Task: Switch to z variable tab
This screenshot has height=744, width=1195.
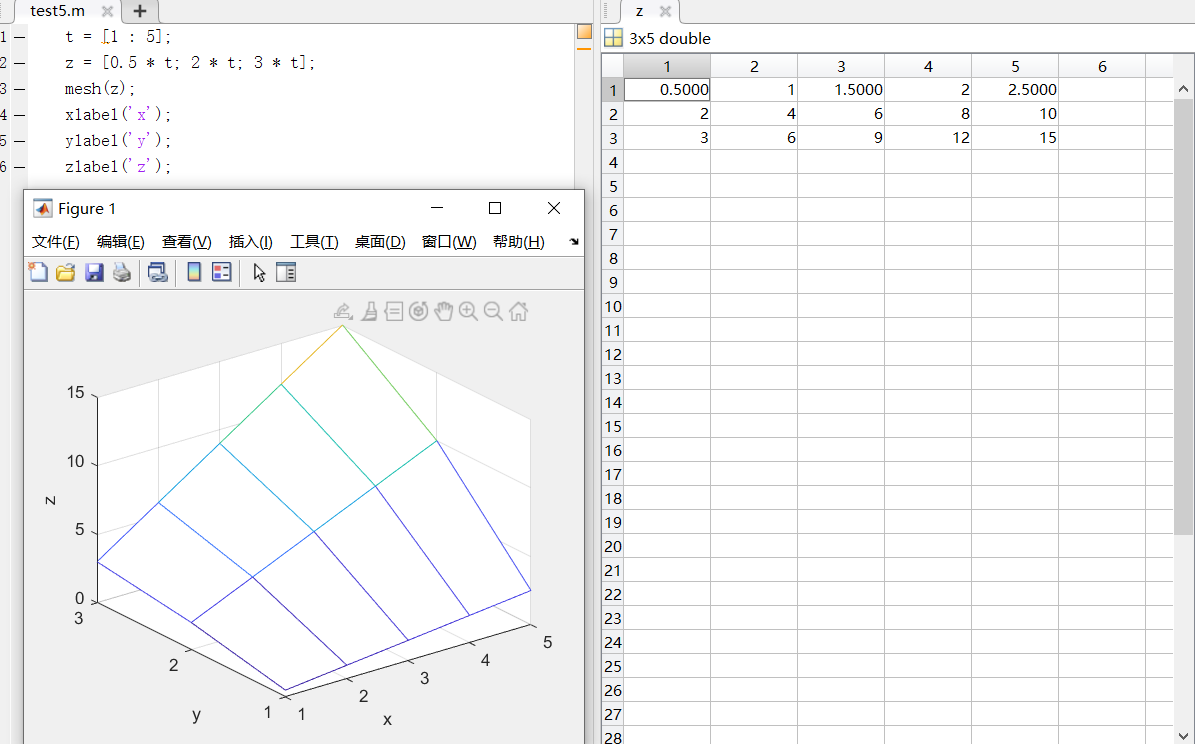Action: tap(639, 11)
